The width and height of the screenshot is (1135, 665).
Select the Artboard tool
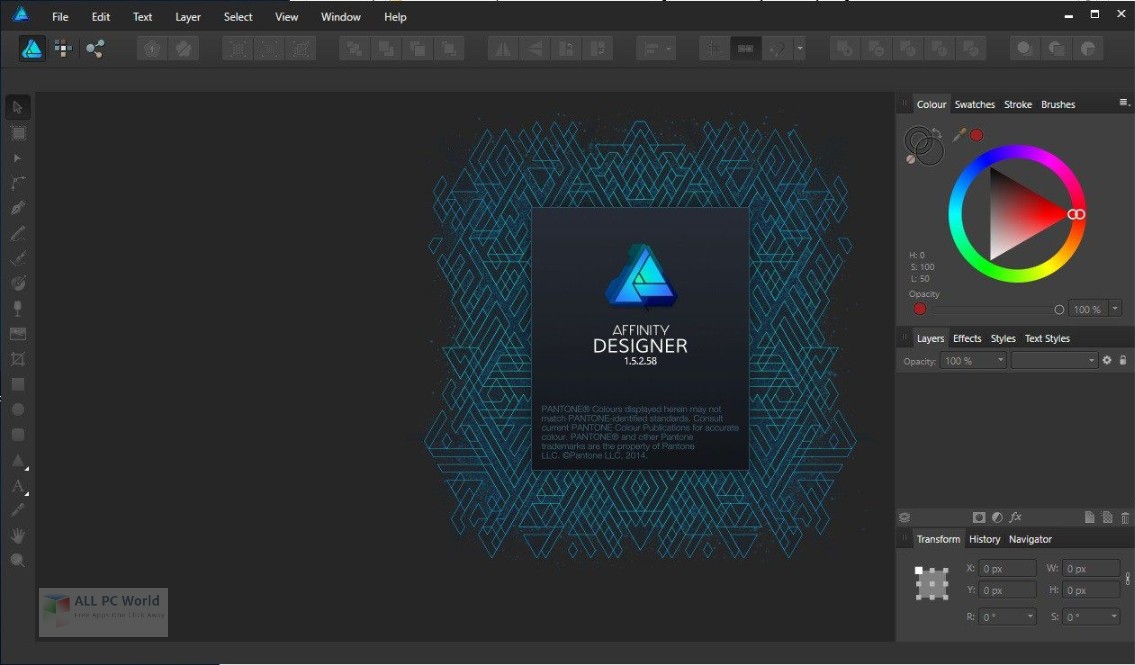tap(18, 133)
